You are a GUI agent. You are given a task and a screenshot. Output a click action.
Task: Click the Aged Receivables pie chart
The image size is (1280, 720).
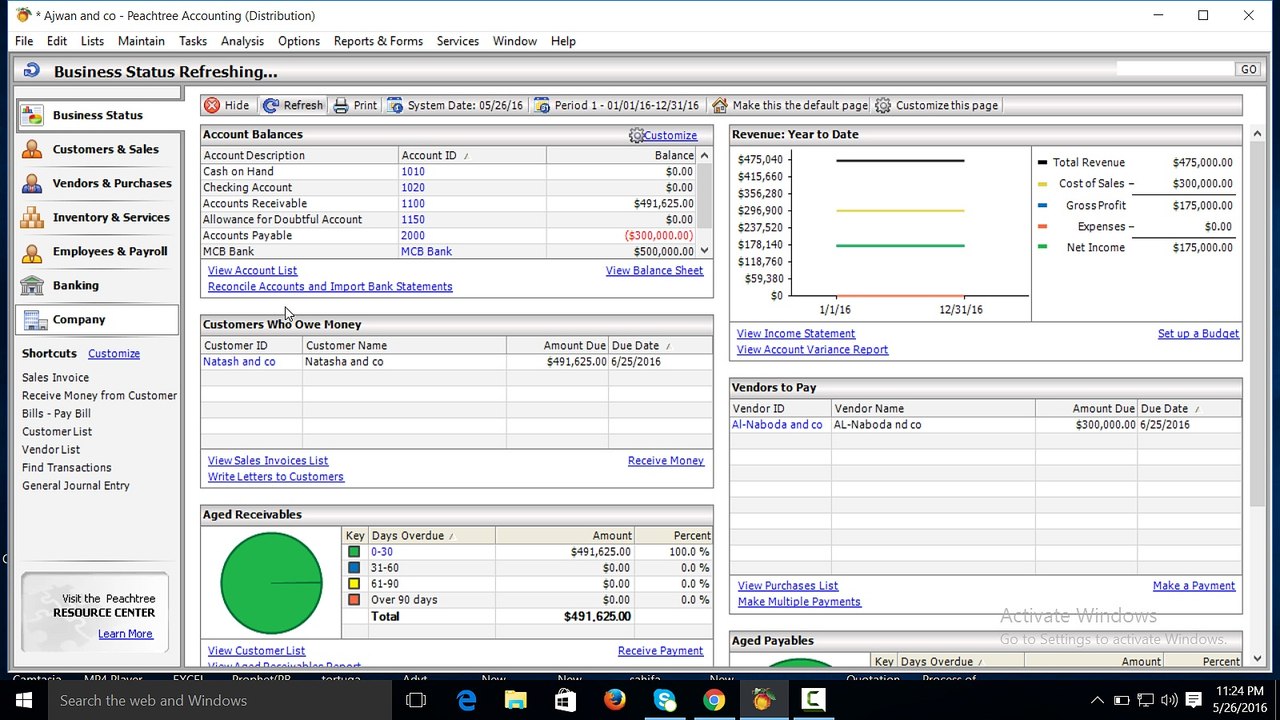click(x=271, y=583)
